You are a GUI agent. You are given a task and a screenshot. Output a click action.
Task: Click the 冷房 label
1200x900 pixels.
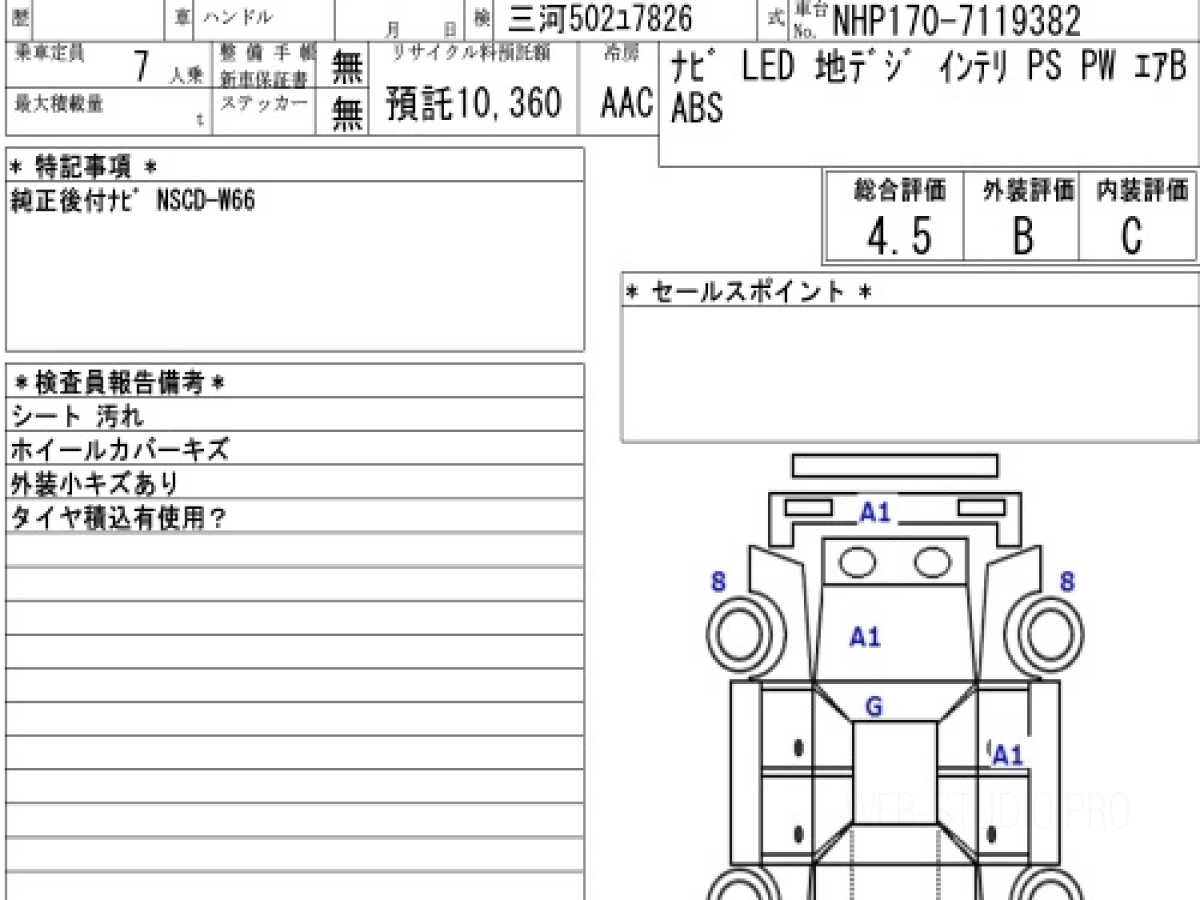619,55
